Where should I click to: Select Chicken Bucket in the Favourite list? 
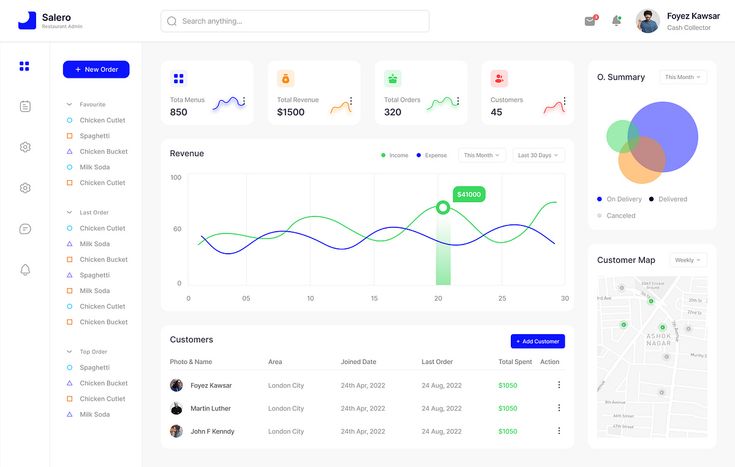(x=103, y=151)
